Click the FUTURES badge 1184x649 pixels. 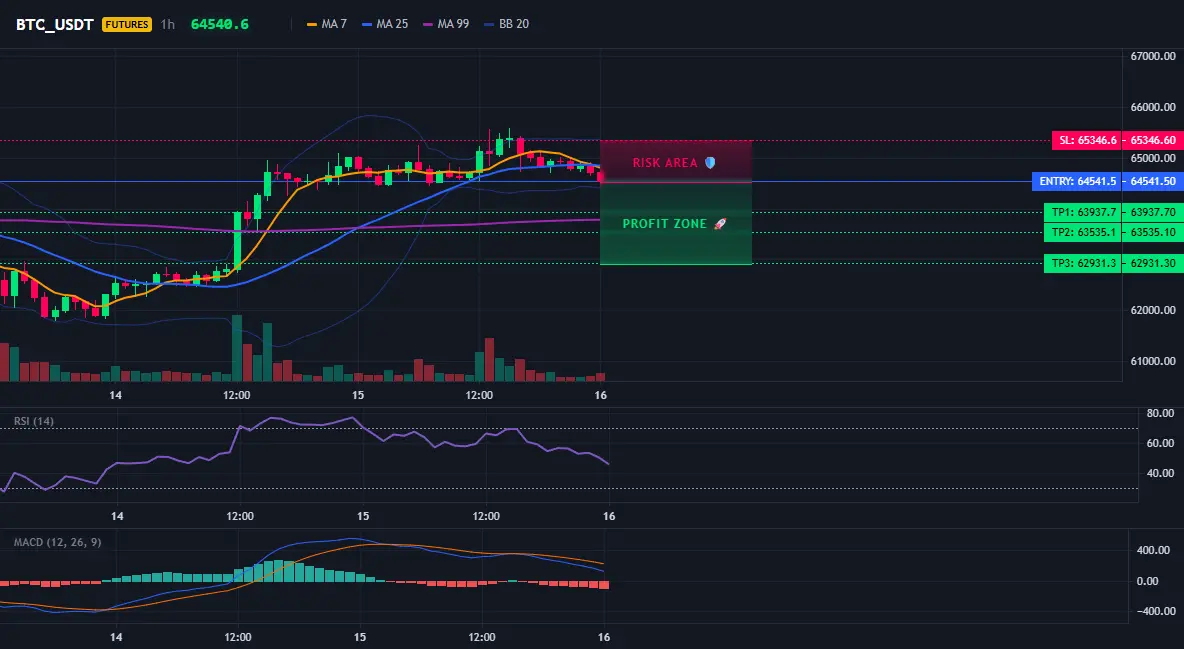coord(127,24)
